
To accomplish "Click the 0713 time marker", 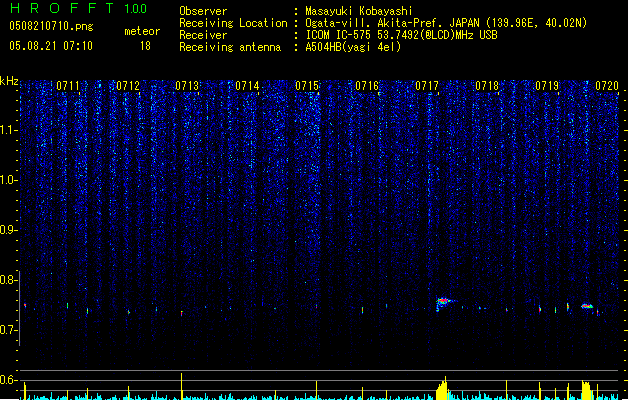I will pos(187,86).
